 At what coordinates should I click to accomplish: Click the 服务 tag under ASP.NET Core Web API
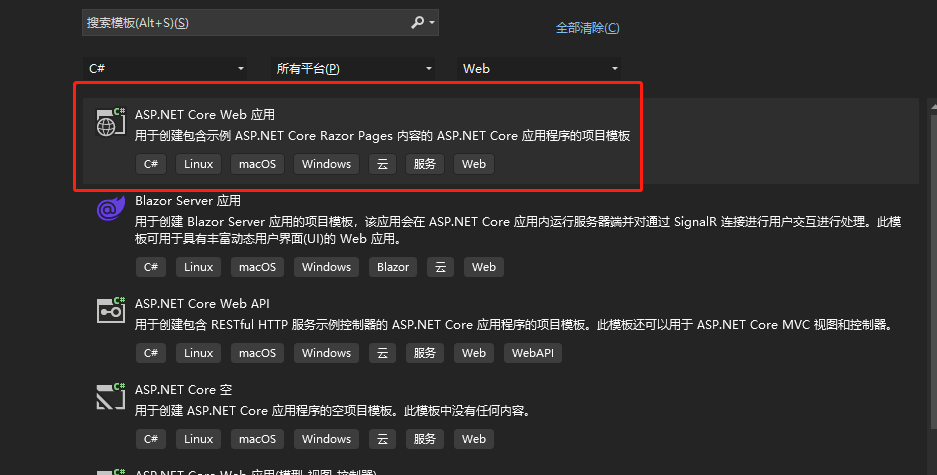425,353
